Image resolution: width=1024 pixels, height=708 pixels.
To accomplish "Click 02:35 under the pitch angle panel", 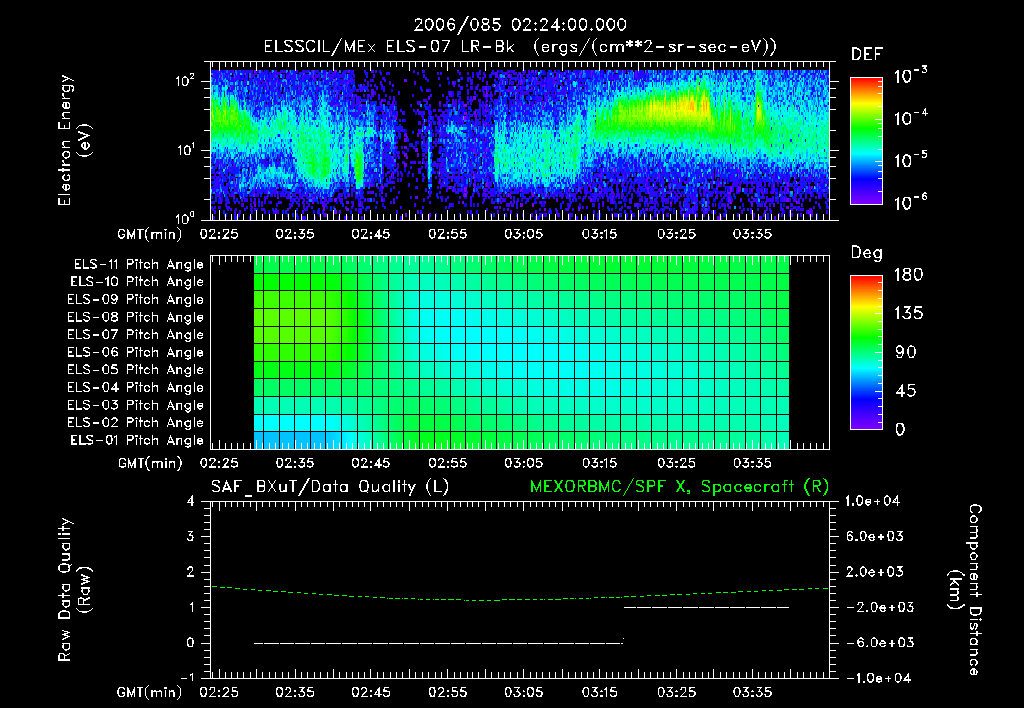I will click(295, 463).
